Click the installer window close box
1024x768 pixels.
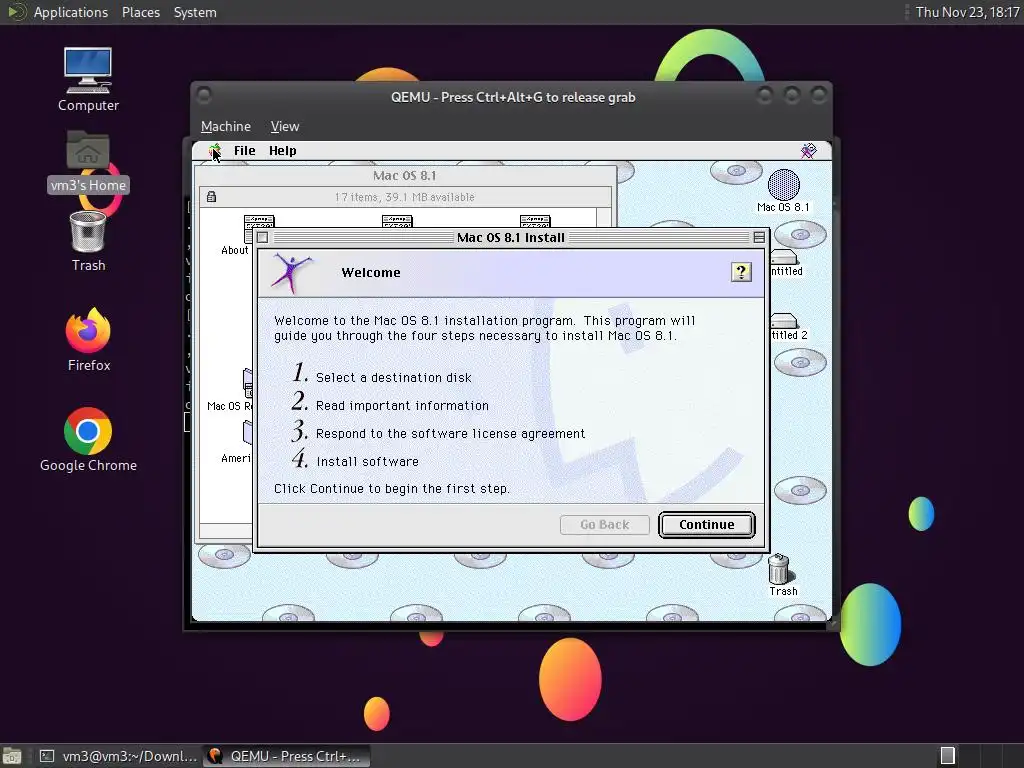[263, 238]
